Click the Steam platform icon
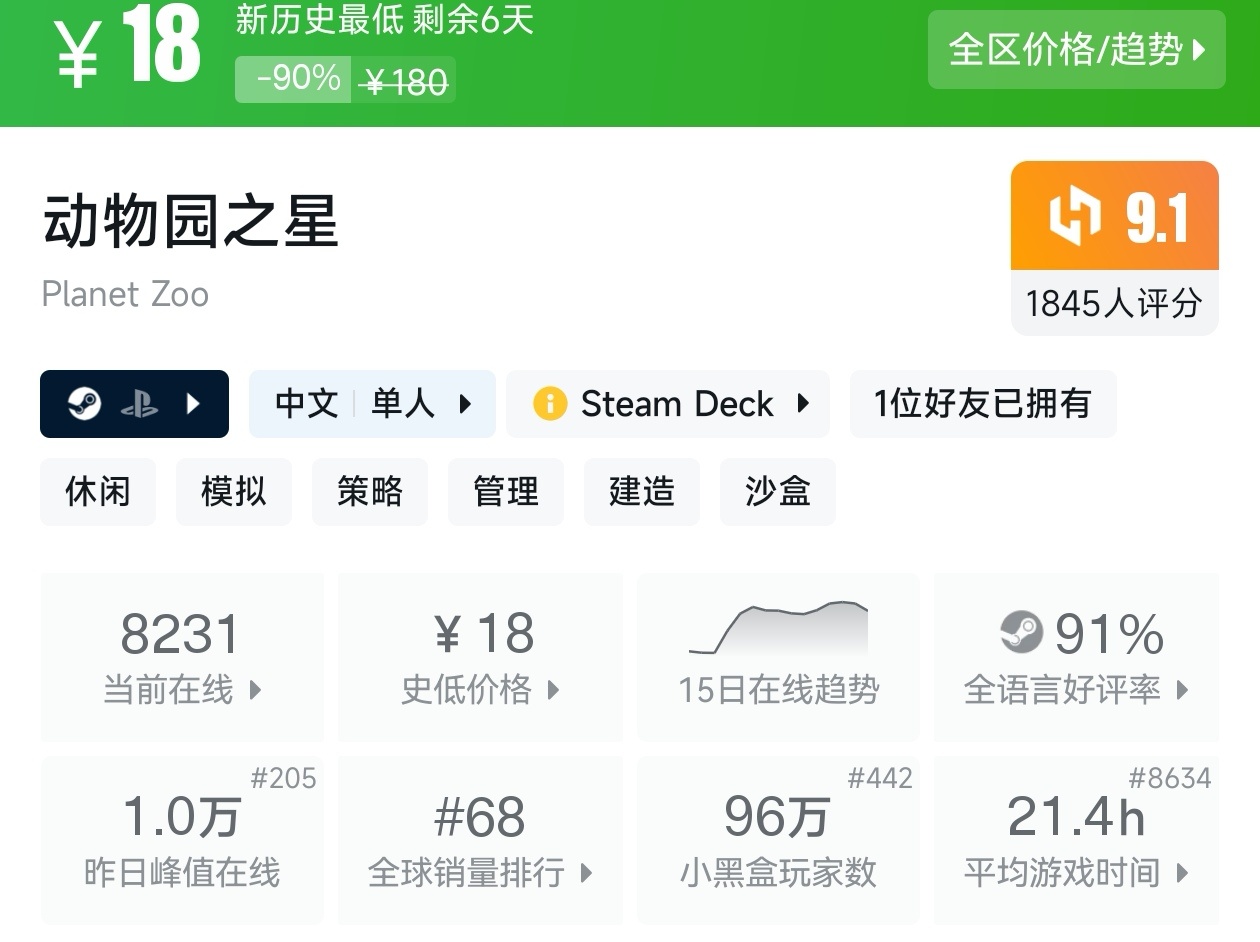 click(x=84, y=404)
